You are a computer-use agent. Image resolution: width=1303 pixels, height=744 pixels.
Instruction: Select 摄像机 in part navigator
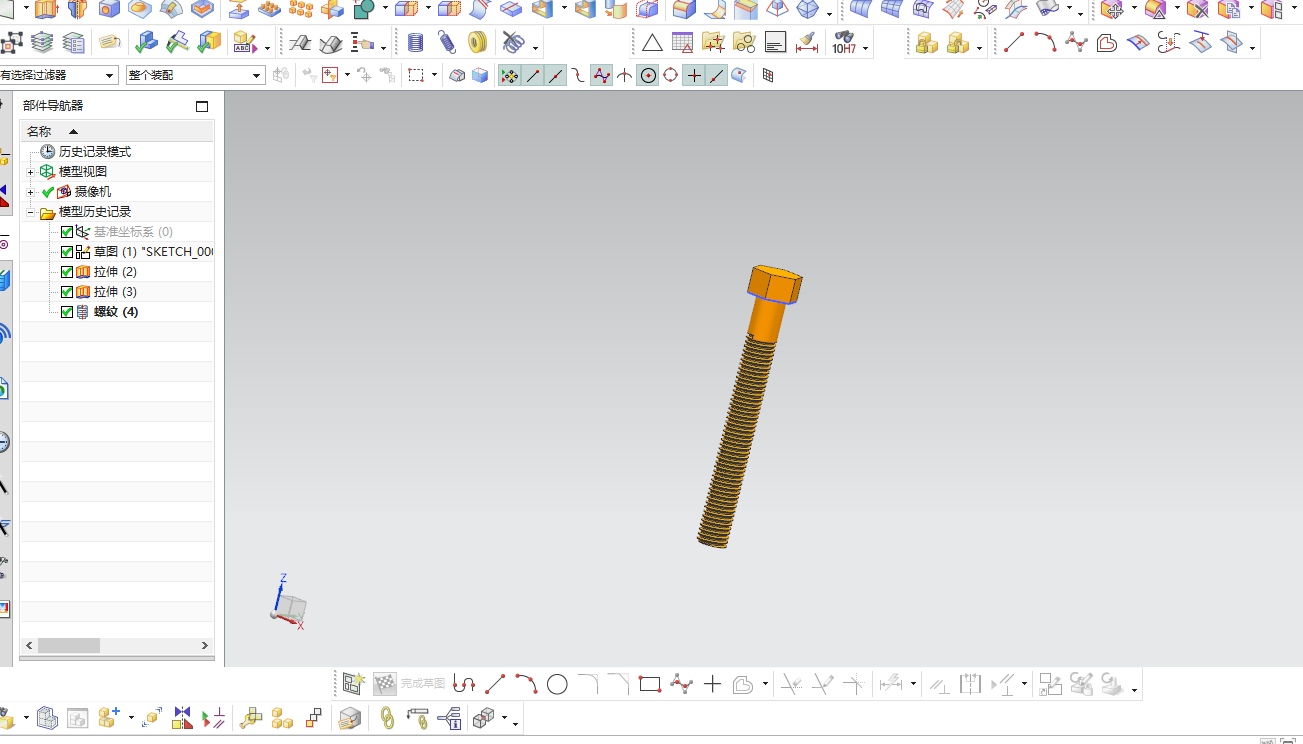[93, 192]
